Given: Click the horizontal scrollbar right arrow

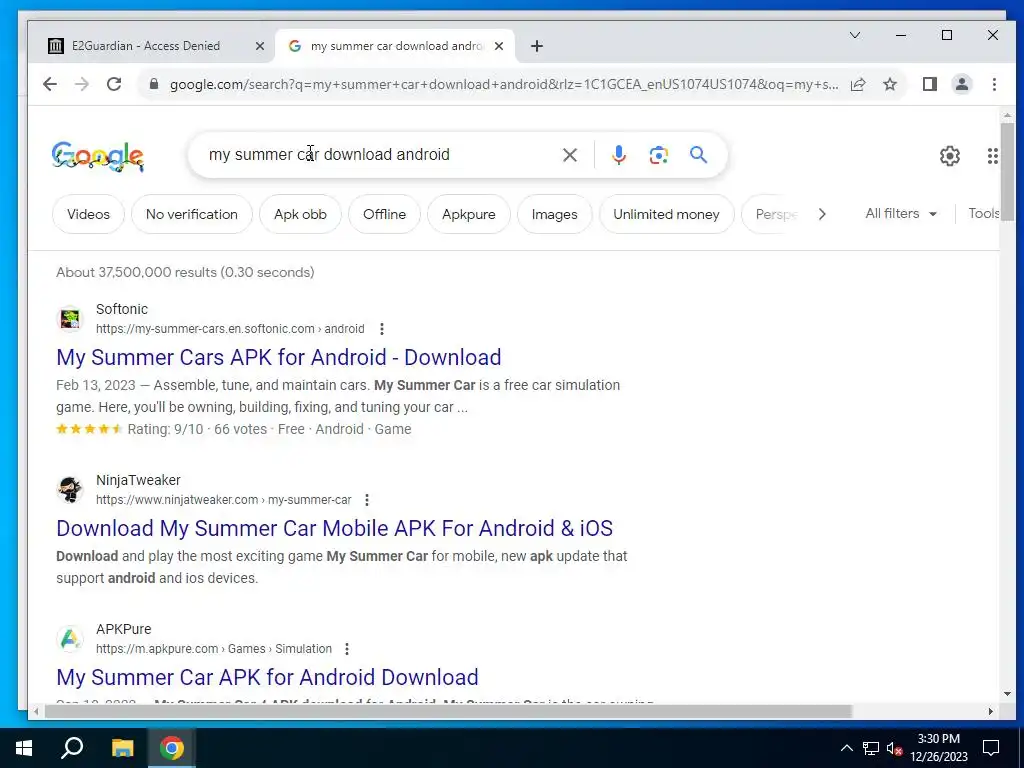Looking at the screenshot, I should (991, 711).
